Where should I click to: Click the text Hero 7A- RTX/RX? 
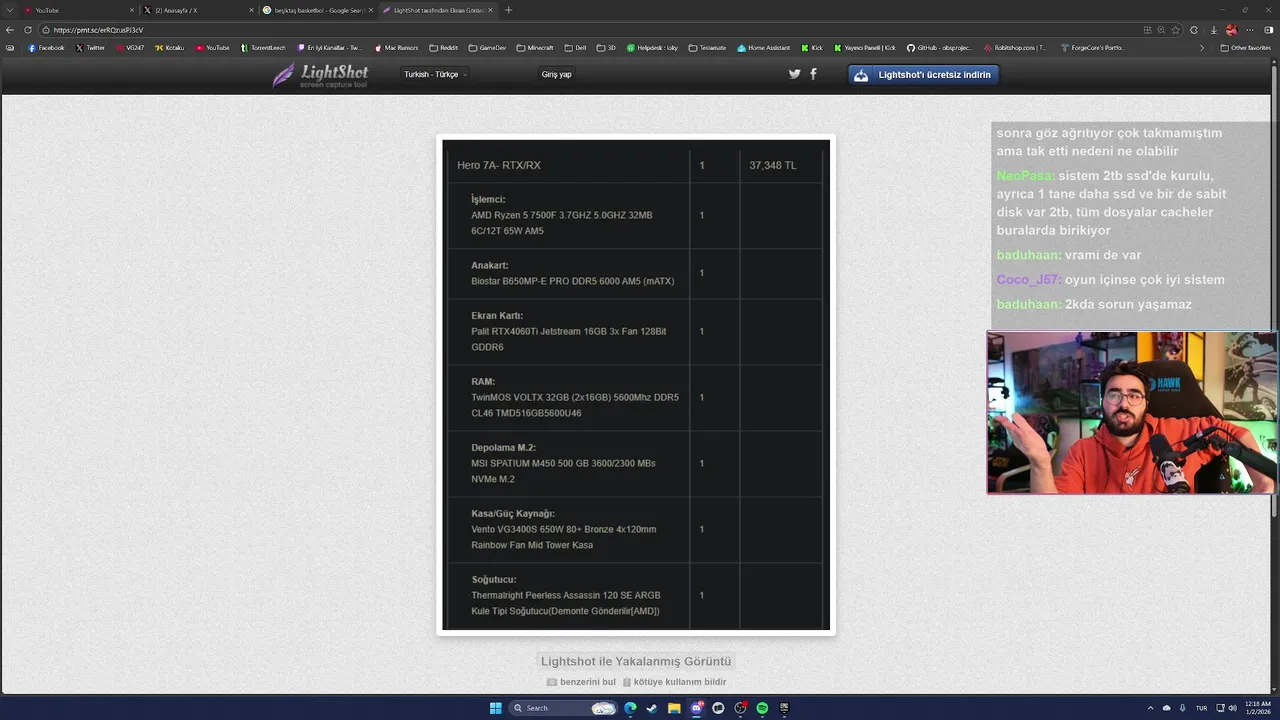(499, 165)
